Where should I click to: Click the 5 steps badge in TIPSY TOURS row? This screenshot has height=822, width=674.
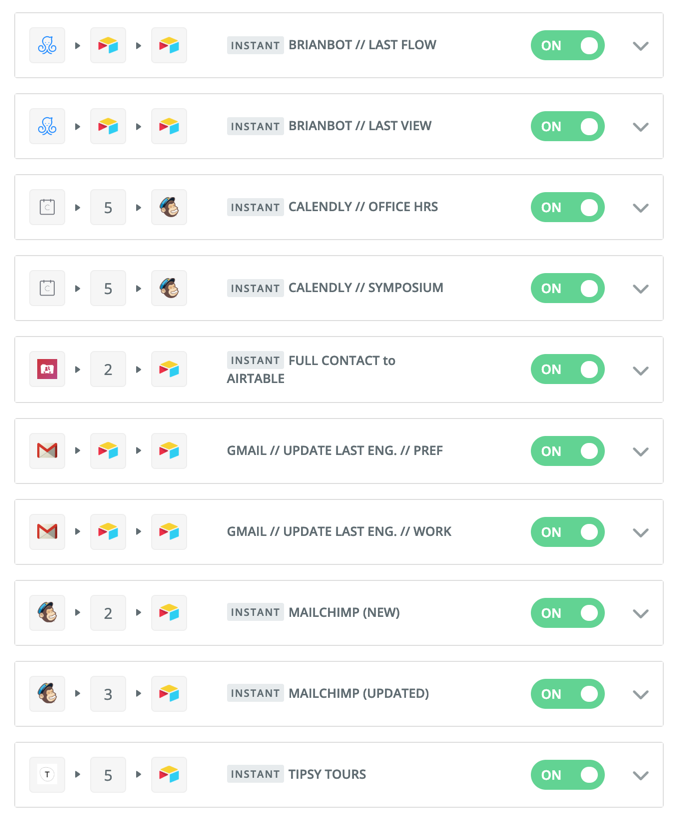(108, 775)
